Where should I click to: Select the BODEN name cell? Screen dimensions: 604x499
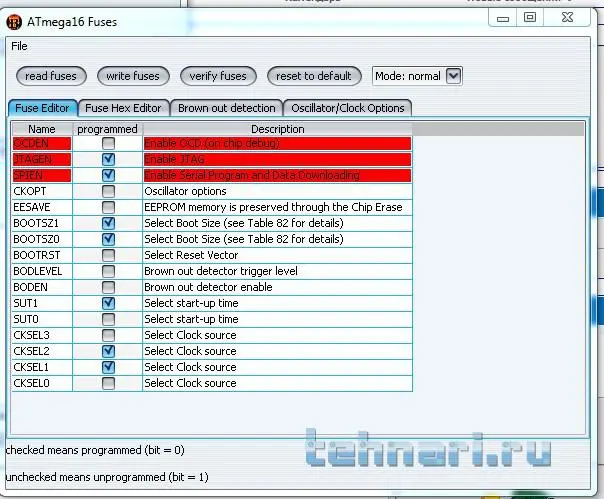click(42, 287)
